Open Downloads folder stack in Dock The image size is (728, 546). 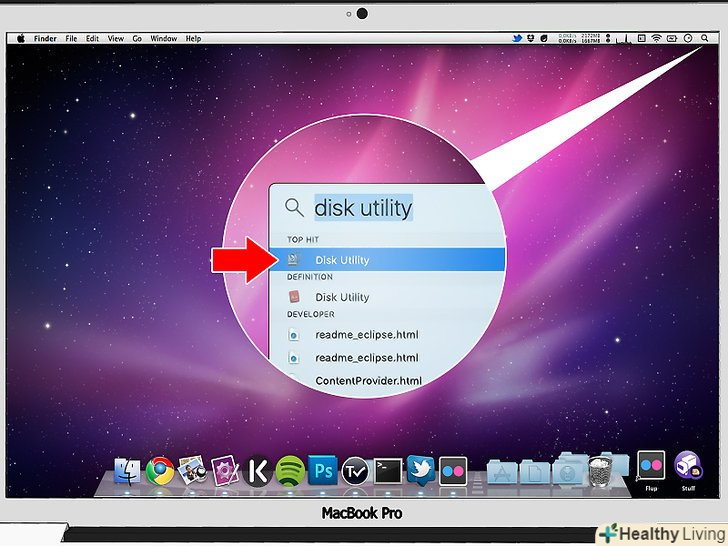(567, 471)
